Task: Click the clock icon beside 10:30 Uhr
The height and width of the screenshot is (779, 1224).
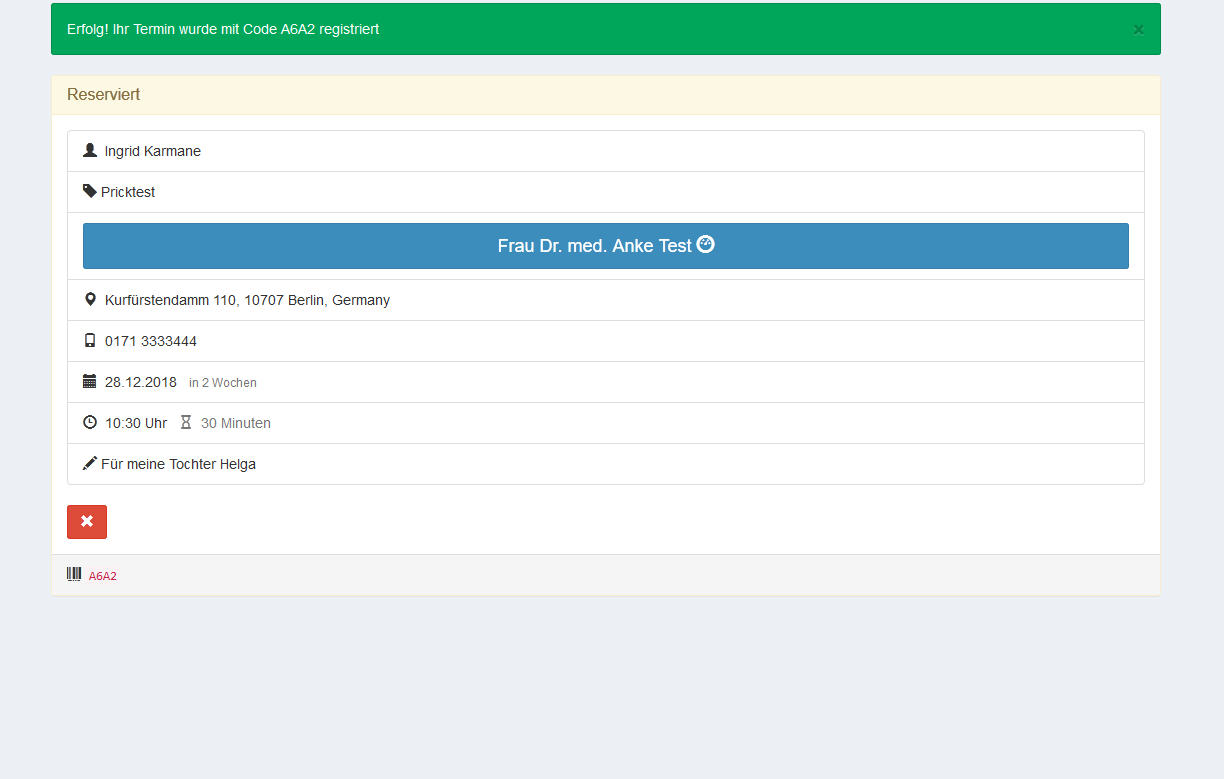Action: [x=90, y=423]
